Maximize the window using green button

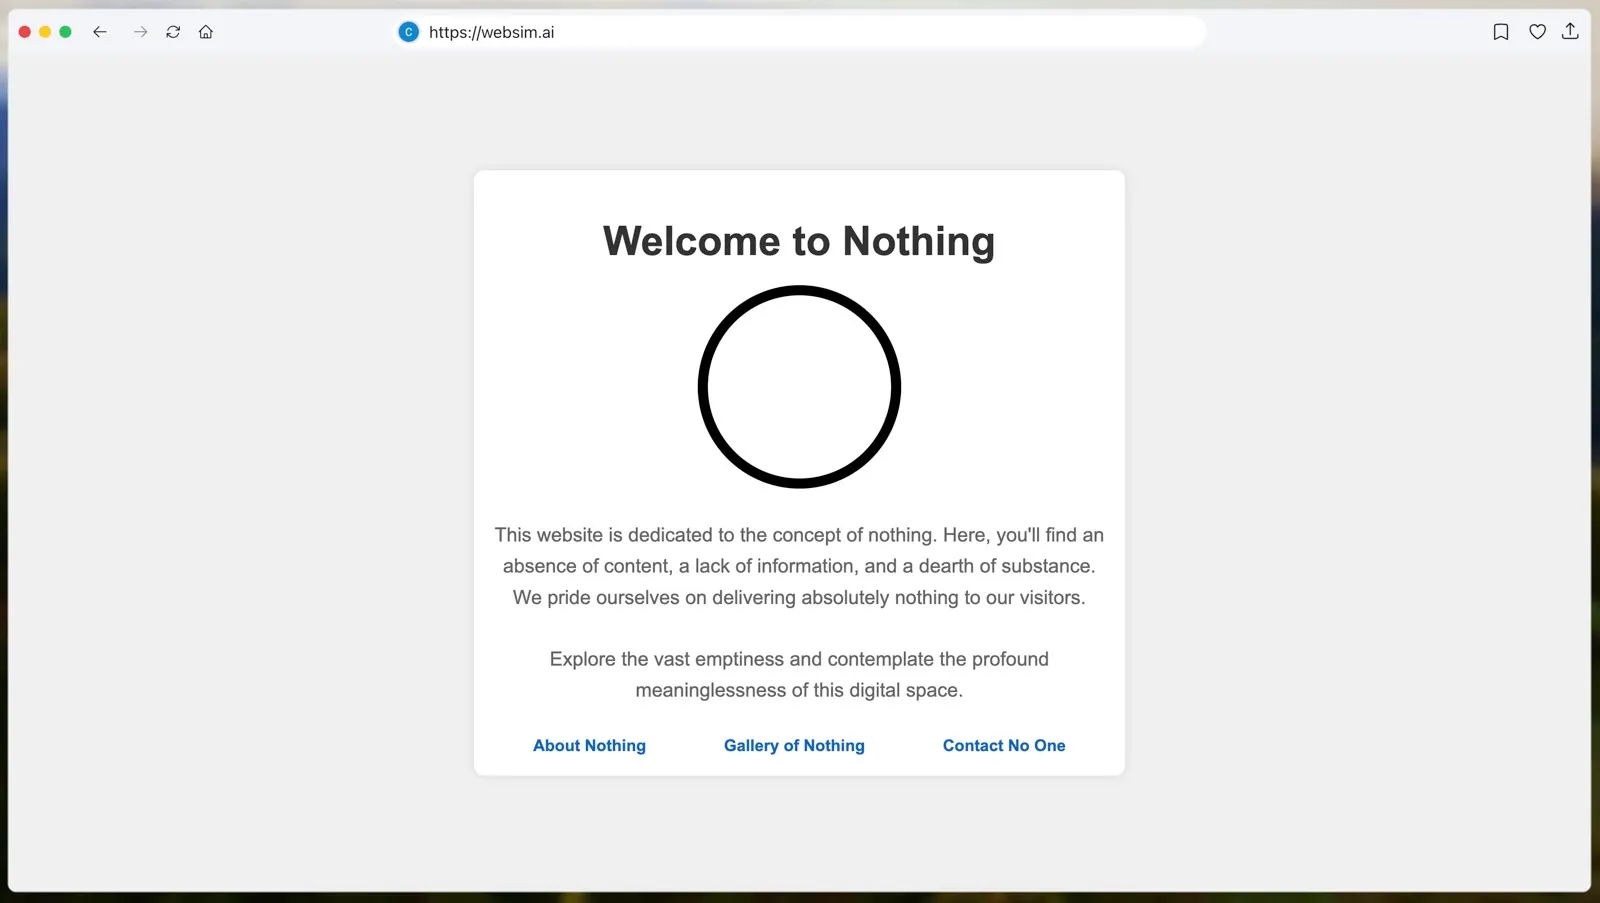(x=65, y=32)
